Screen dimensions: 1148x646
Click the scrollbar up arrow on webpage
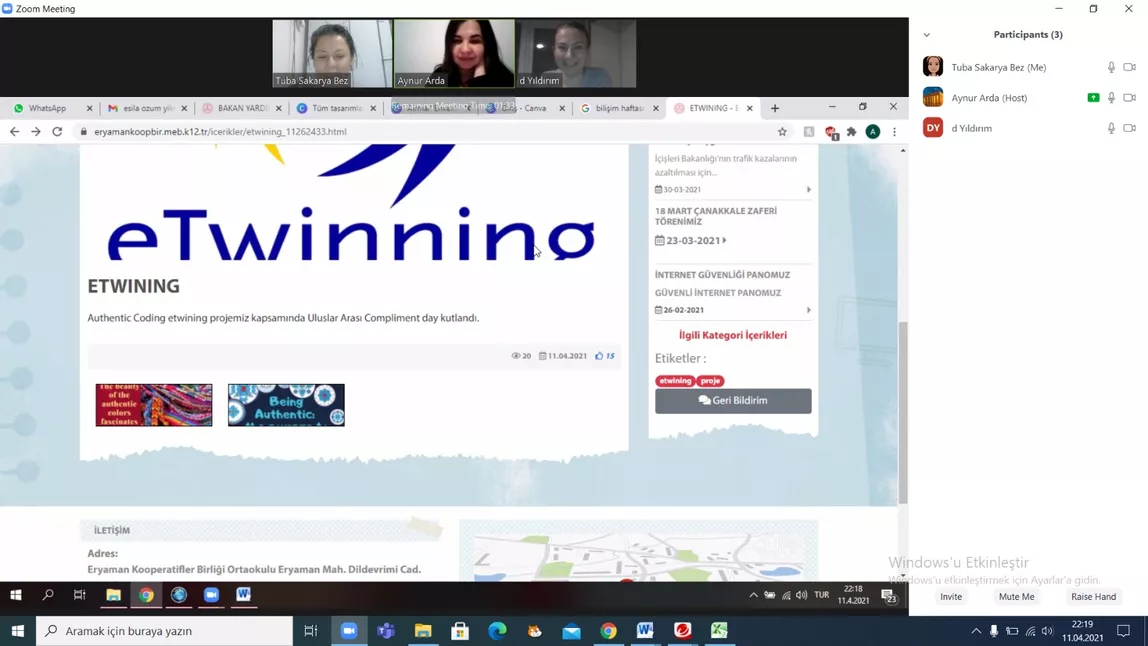pyautogui.click(x=903, y=150)
